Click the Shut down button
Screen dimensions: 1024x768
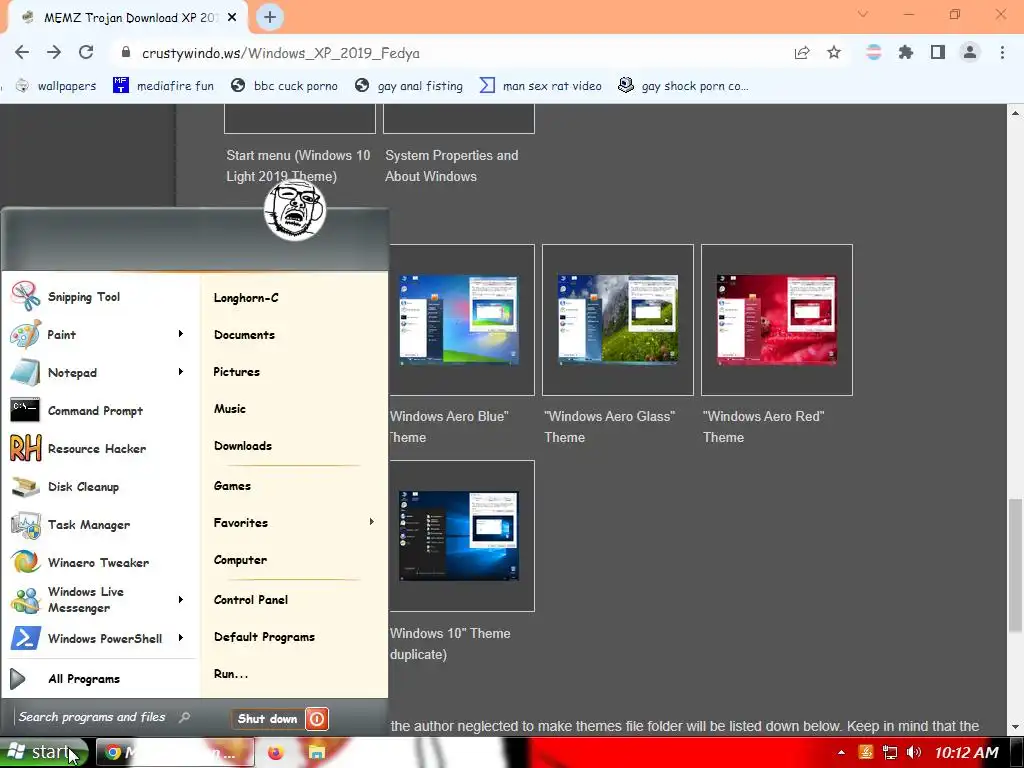[268, 719]
